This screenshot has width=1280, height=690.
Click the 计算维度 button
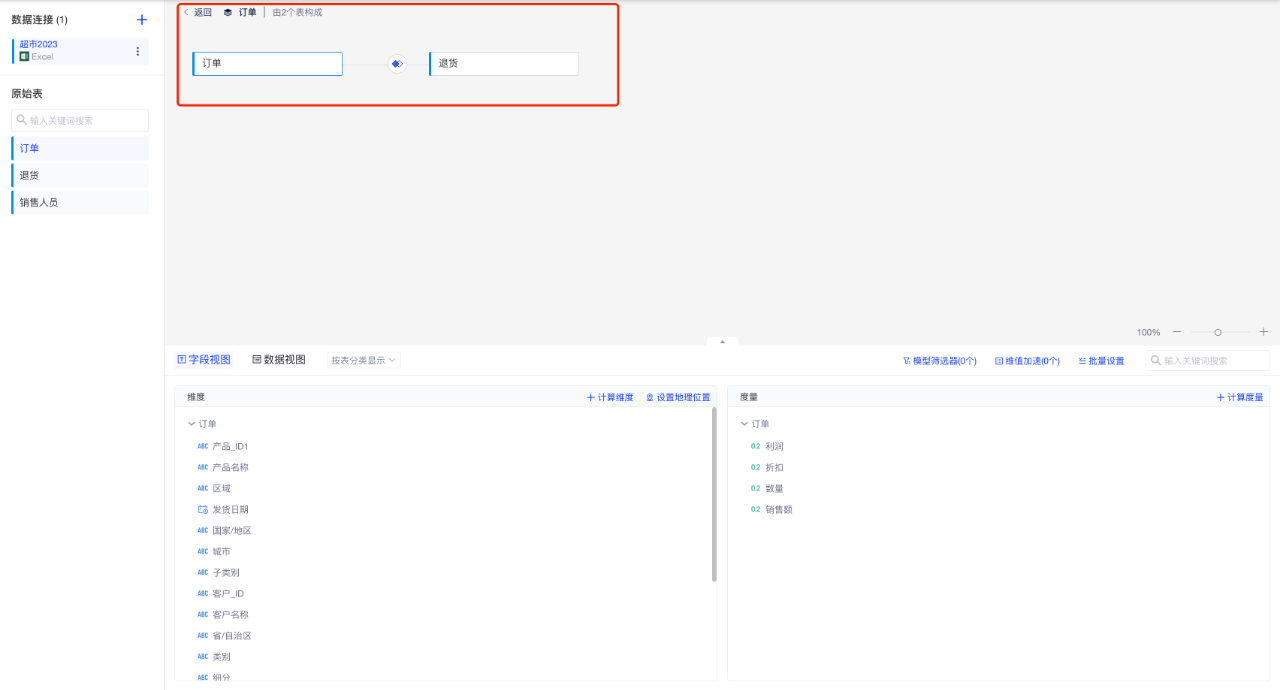pyautogui.click(x=610, y=397)
